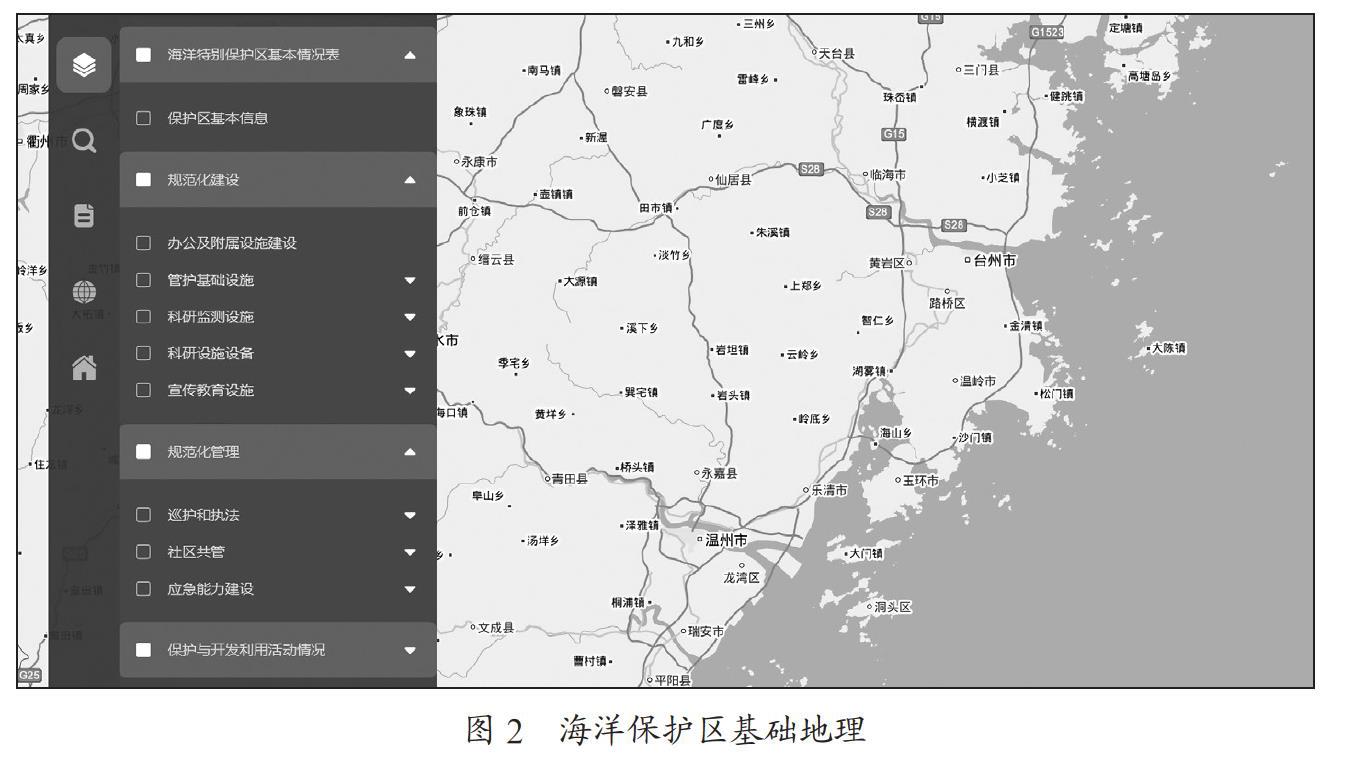Viewport: 1350px width, 763px height.
Task: Click 大门镇 label on the map
Action: (866, 552)
